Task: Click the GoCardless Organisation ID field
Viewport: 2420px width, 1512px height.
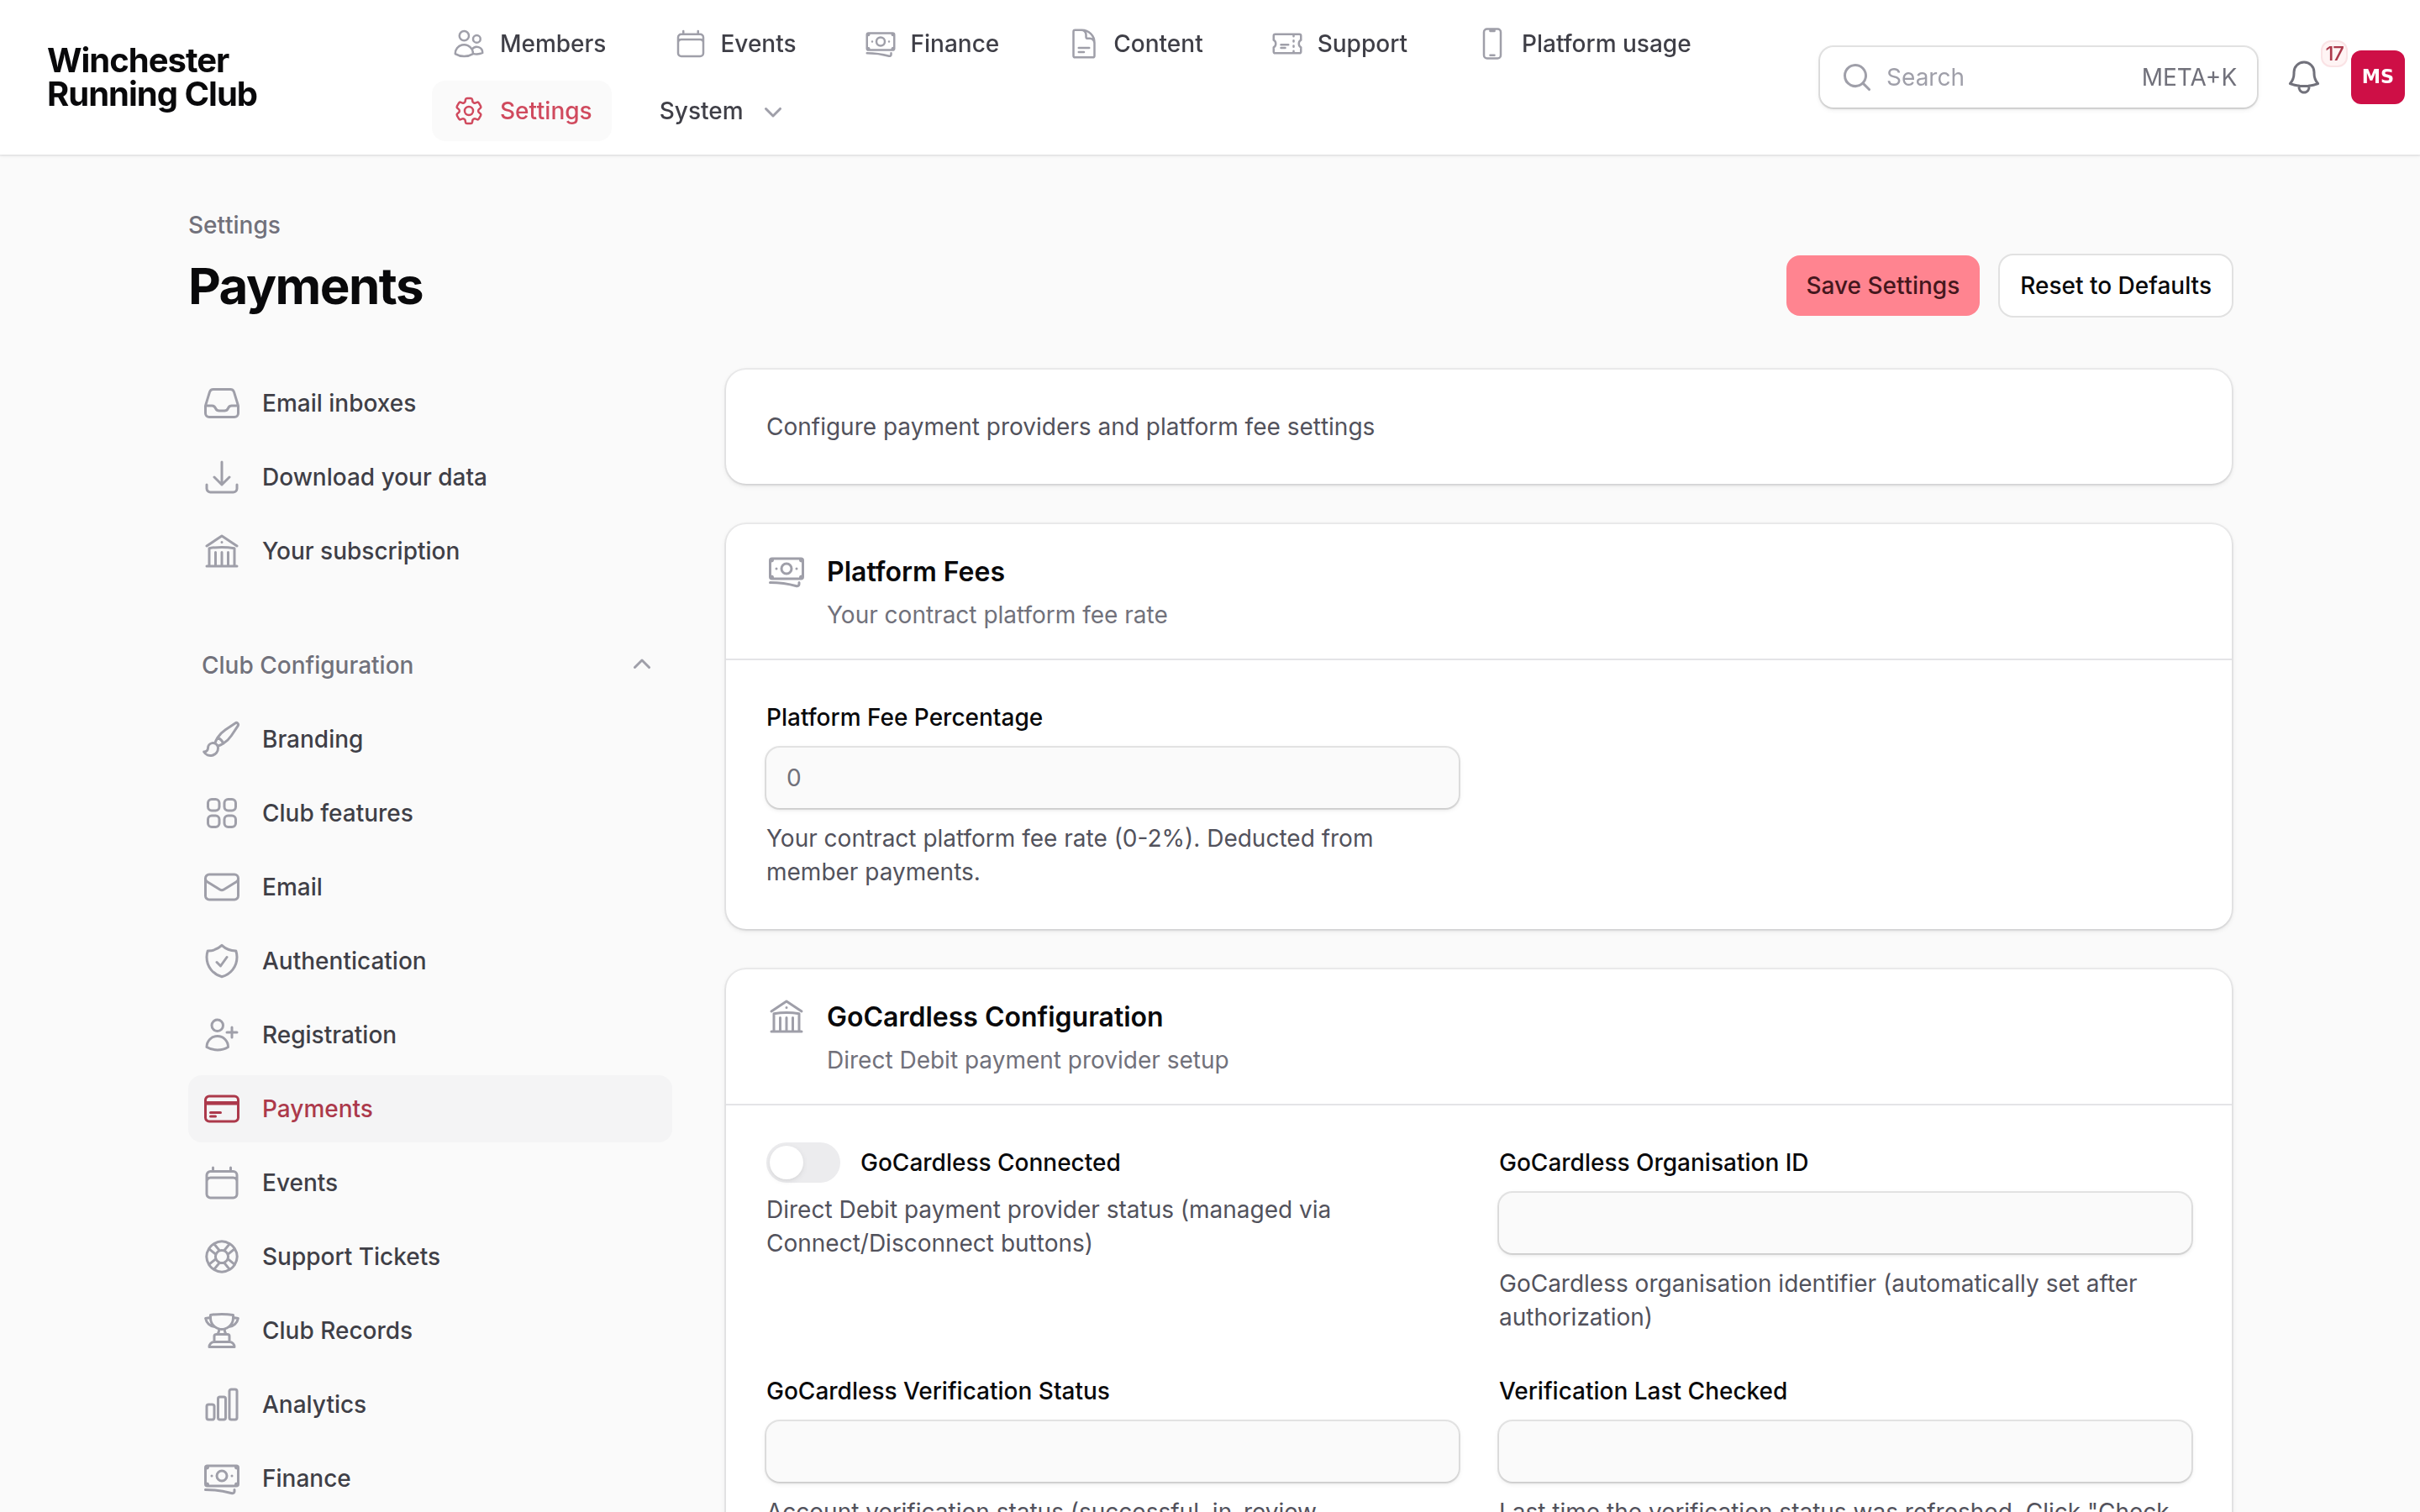Action: tap(1844, 1223)
